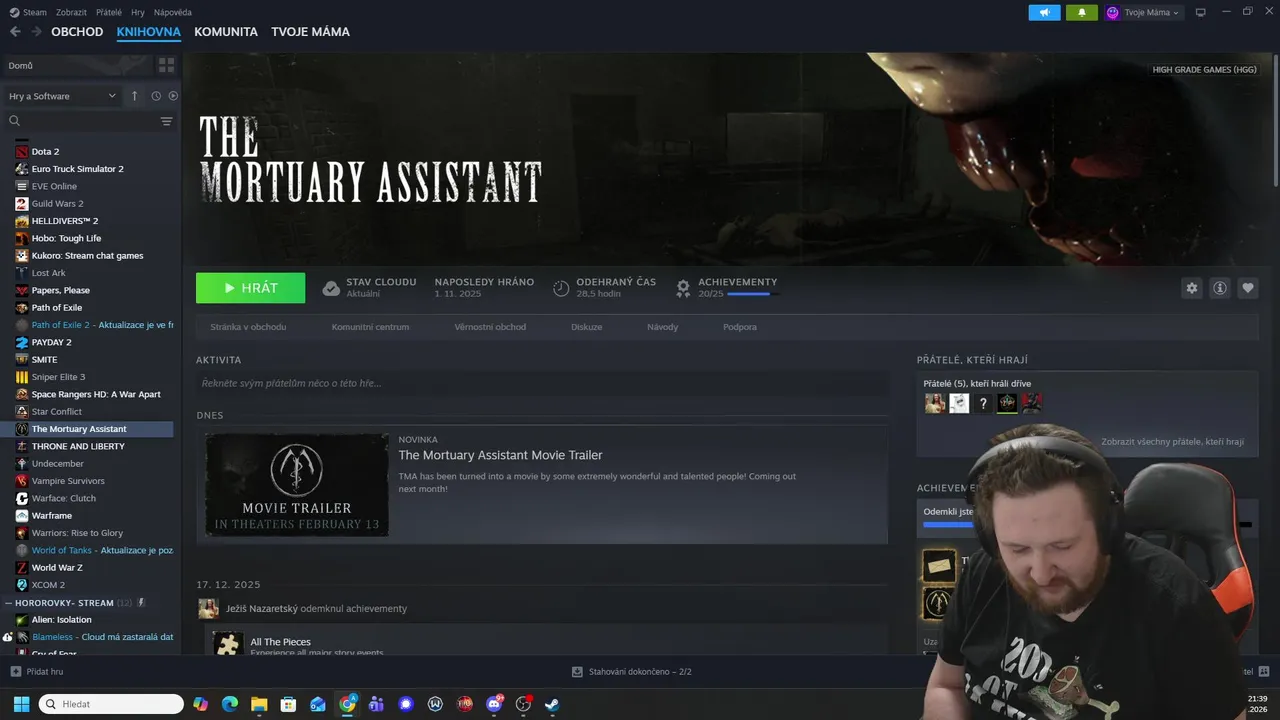1280x720 pixels.
Task: Click the recent activity clock icon
Action: (156, 96)
